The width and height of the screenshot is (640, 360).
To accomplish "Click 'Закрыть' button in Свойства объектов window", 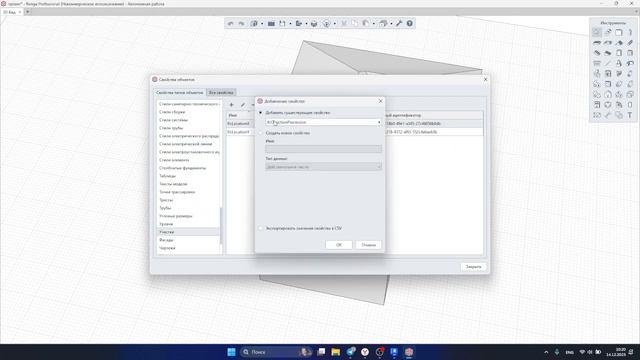I will coord(473,267).
